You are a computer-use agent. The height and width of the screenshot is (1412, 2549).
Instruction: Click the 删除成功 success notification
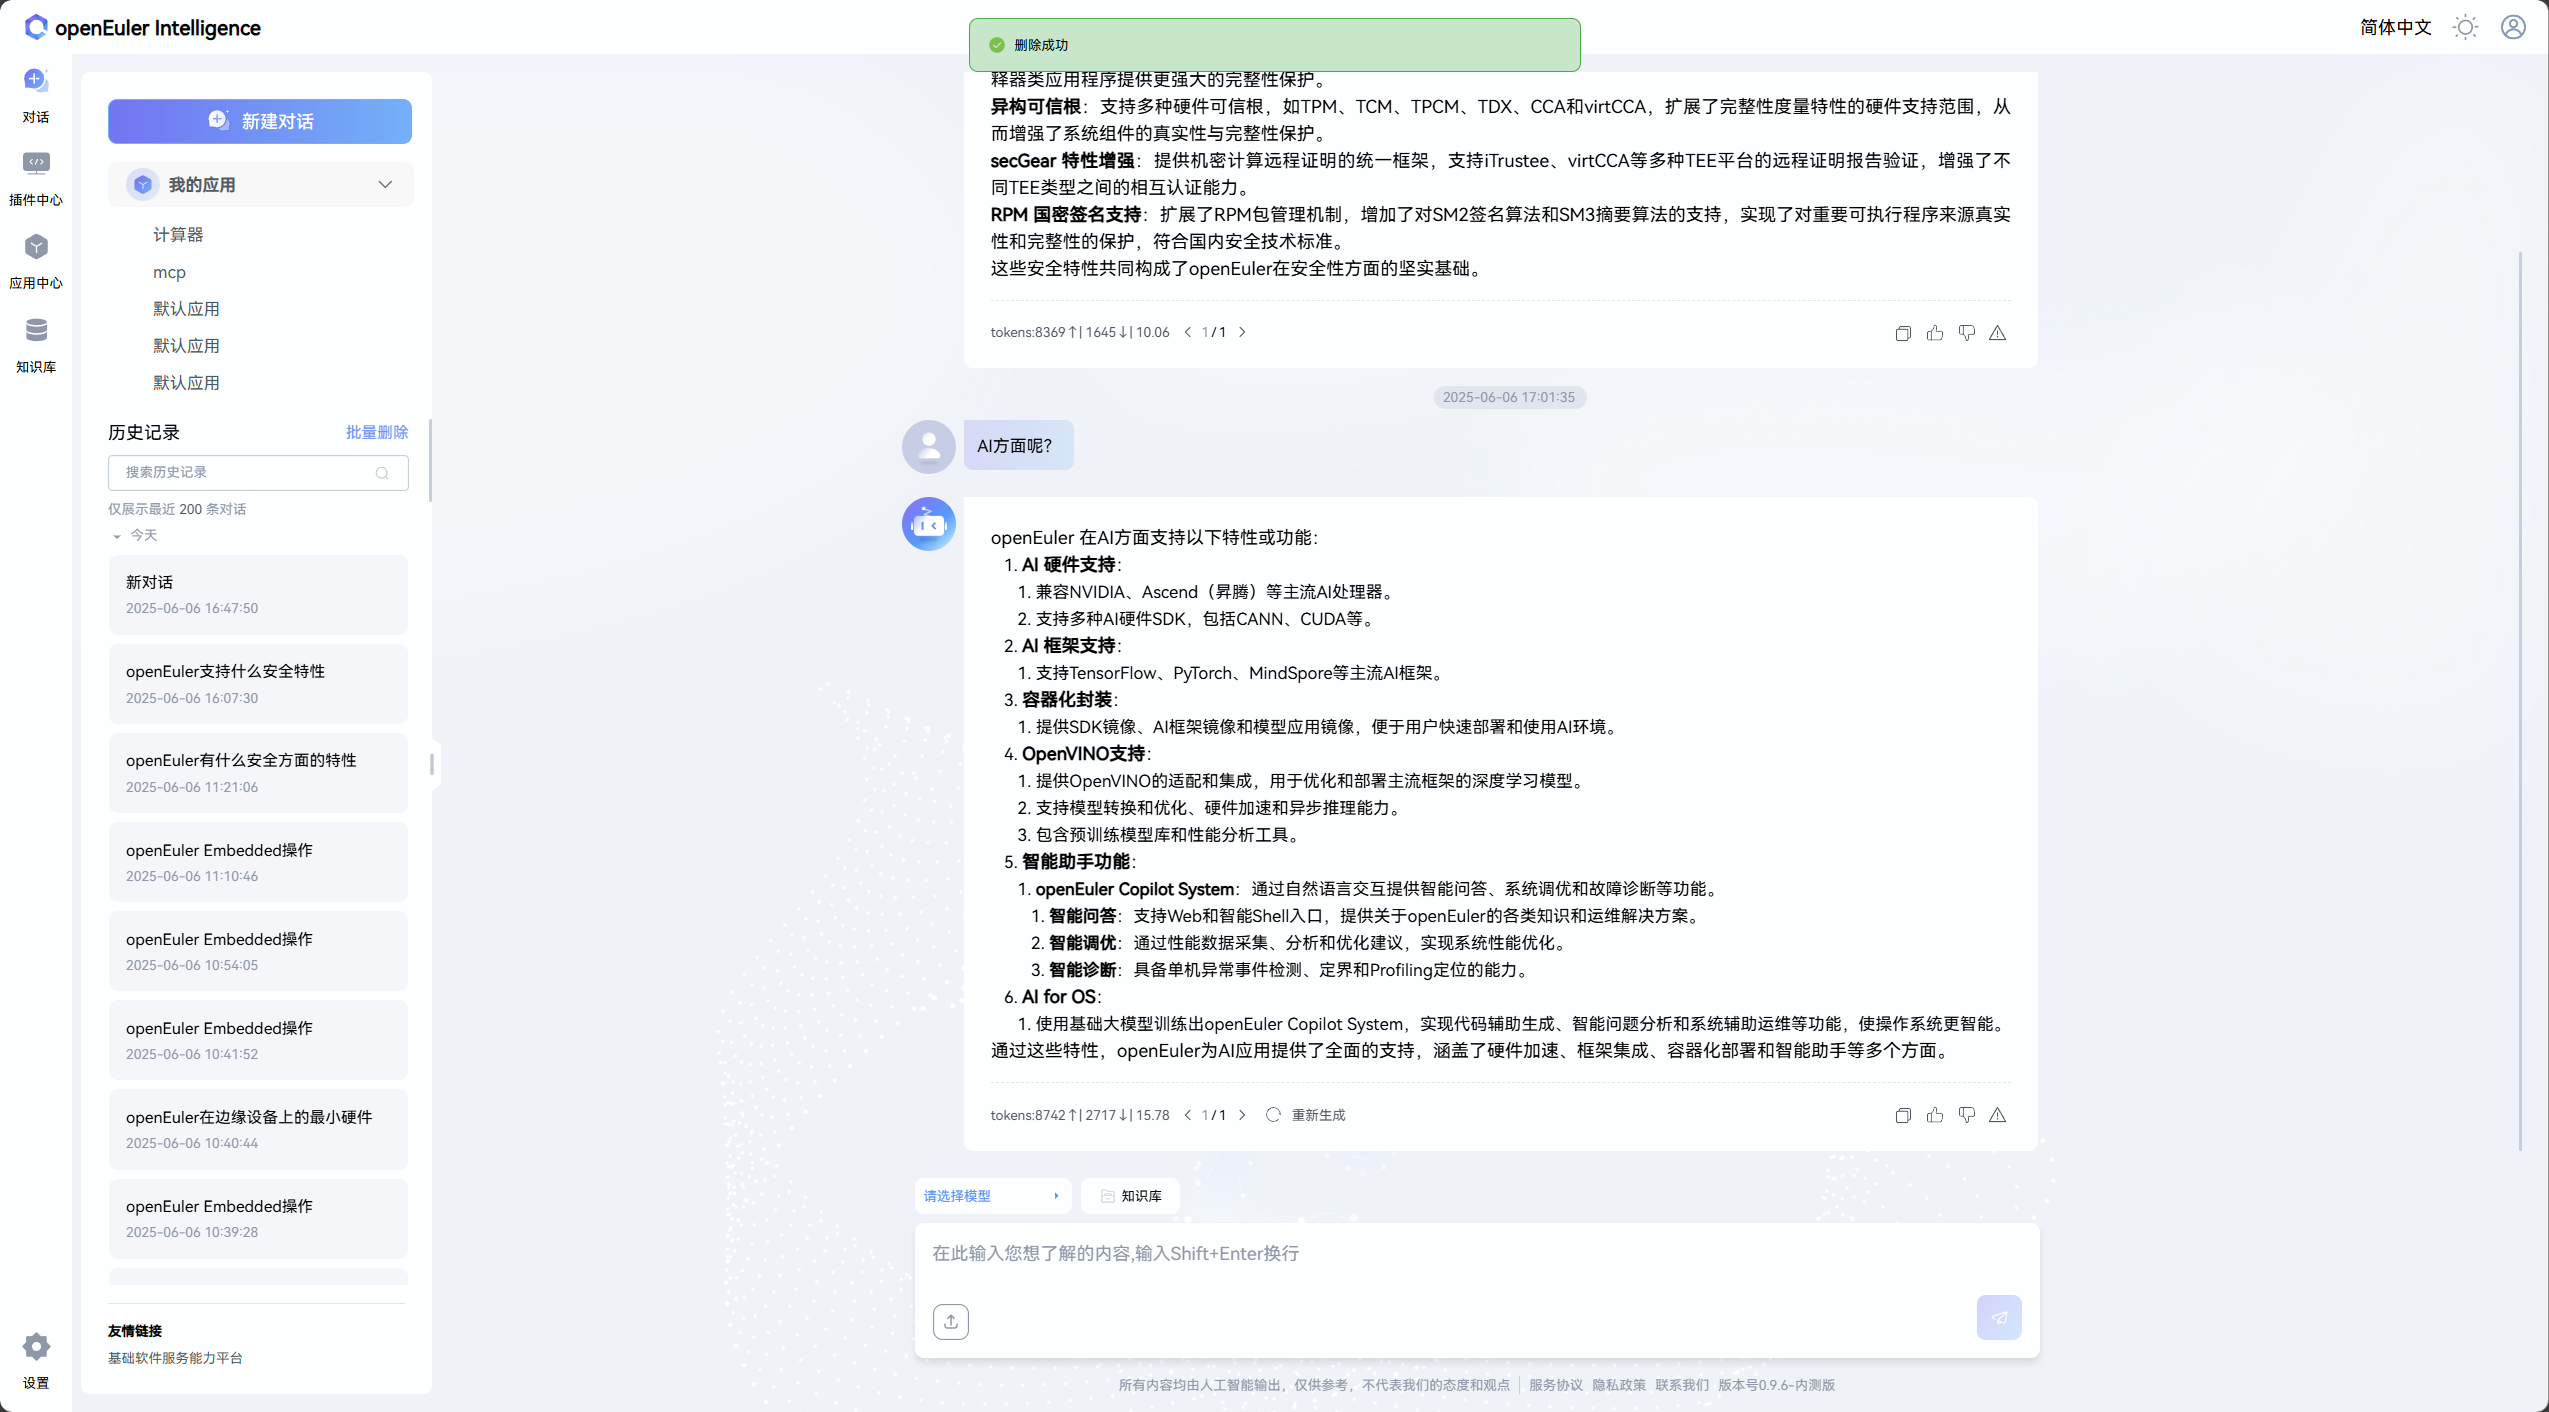1274,45
